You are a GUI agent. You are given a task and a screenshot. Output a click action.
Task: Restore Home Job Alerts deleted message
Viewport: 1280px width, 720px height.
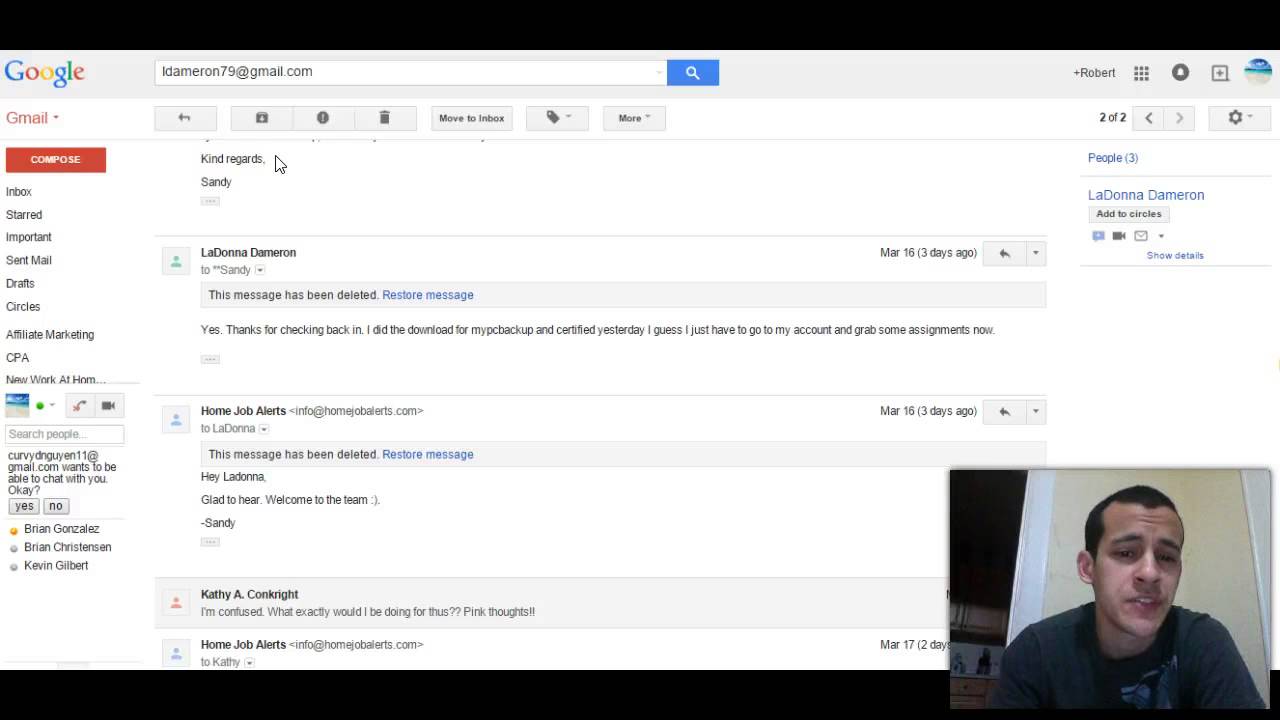pos(428,454)
